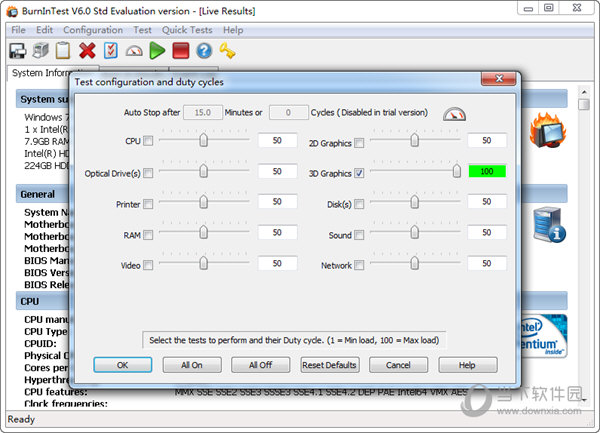Click the Network duty cycle value field
The height and width of the screenshot is (433, 600).
[487, 263]
